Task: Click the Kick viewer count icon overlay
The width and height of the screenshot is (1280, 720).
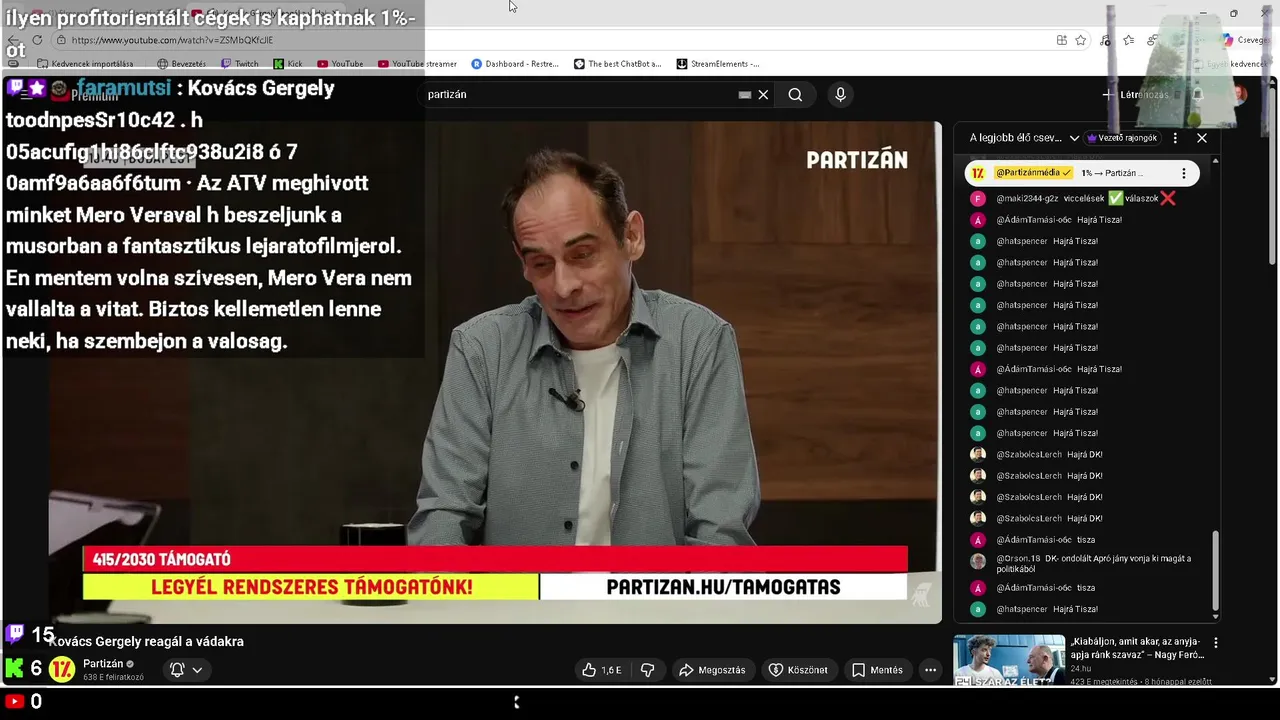Action: (x=14, y=668)
